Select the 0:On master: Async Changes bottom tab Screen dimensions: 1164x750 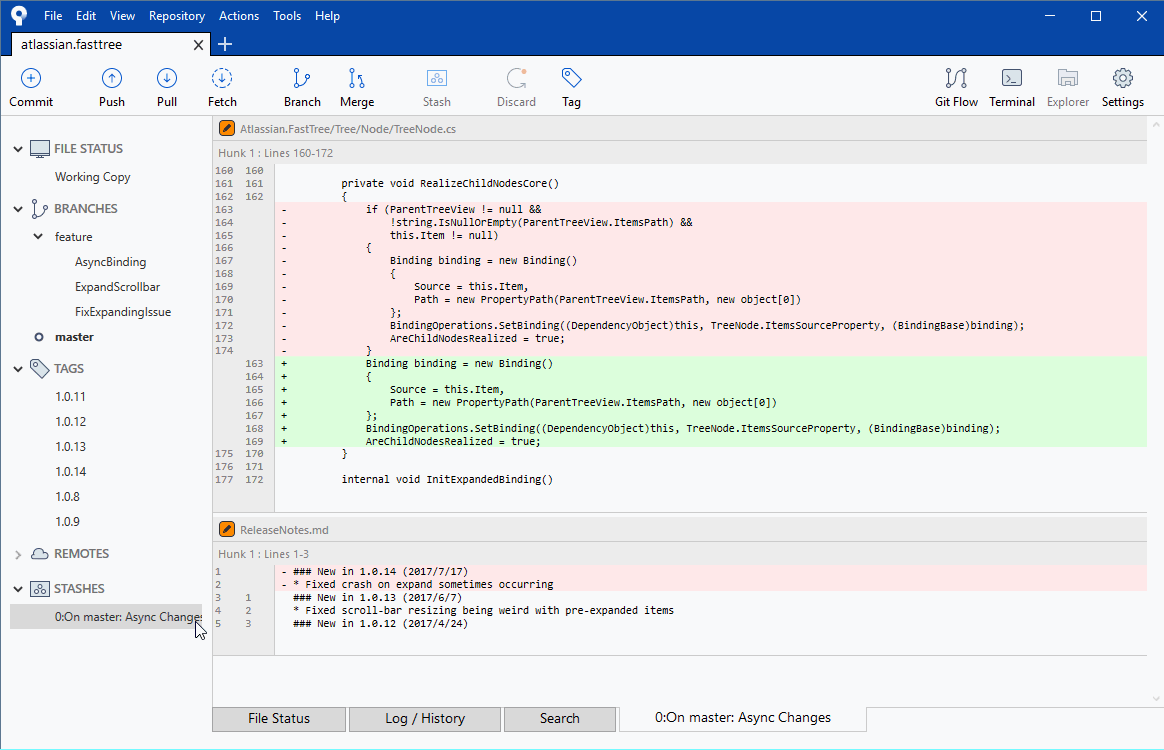(x=742, y=718)
